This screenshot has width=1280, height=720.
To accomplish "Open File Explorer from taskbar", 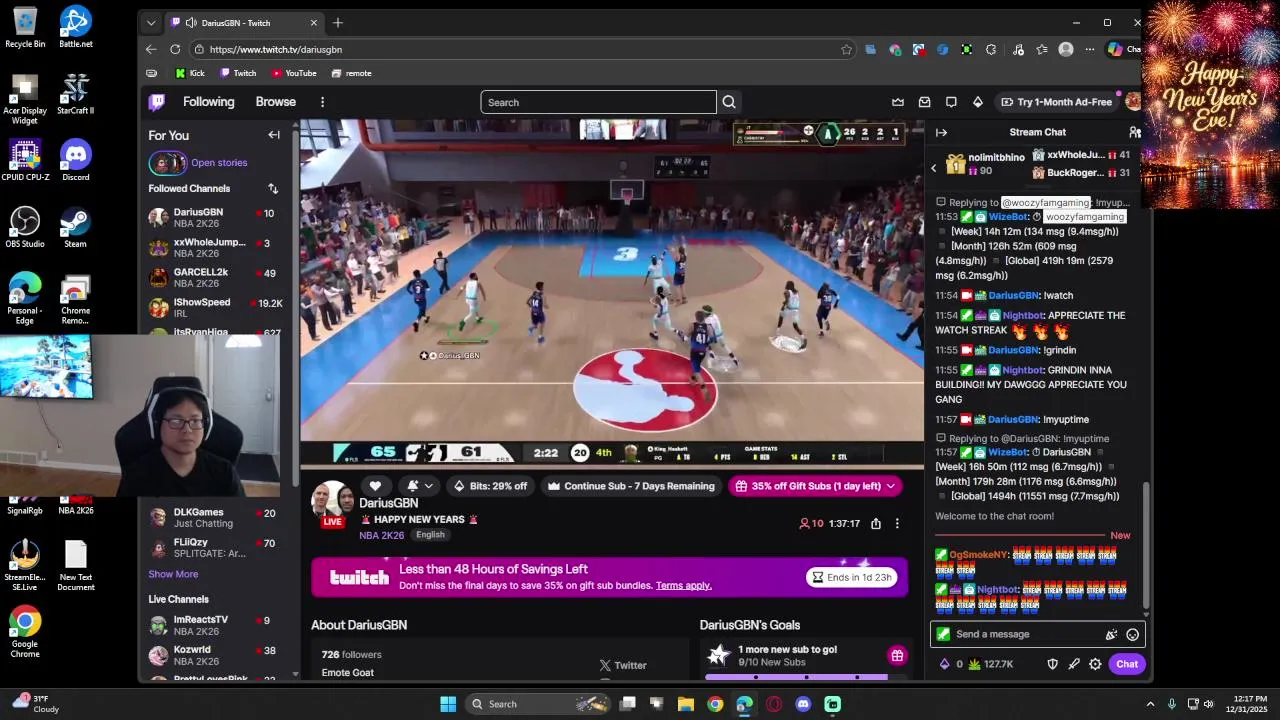I will 686,704.
